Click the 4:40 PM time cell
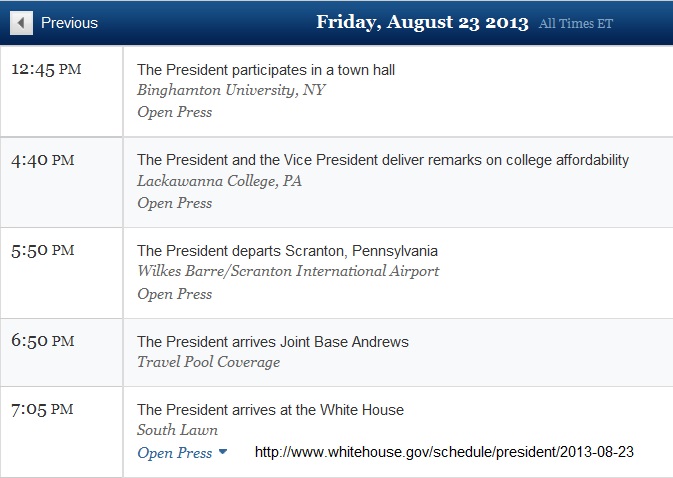 click(43, 160)
